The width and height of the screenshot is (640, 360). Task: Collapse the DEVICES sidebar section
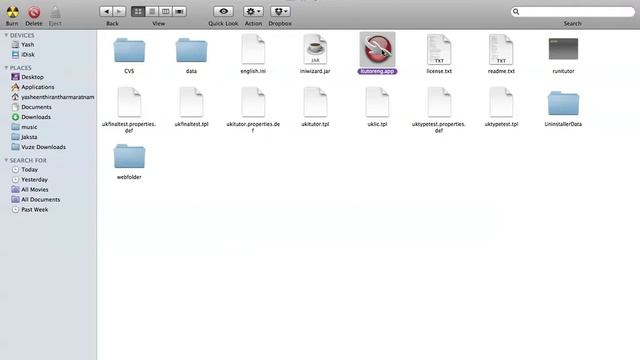pos(6,36)
